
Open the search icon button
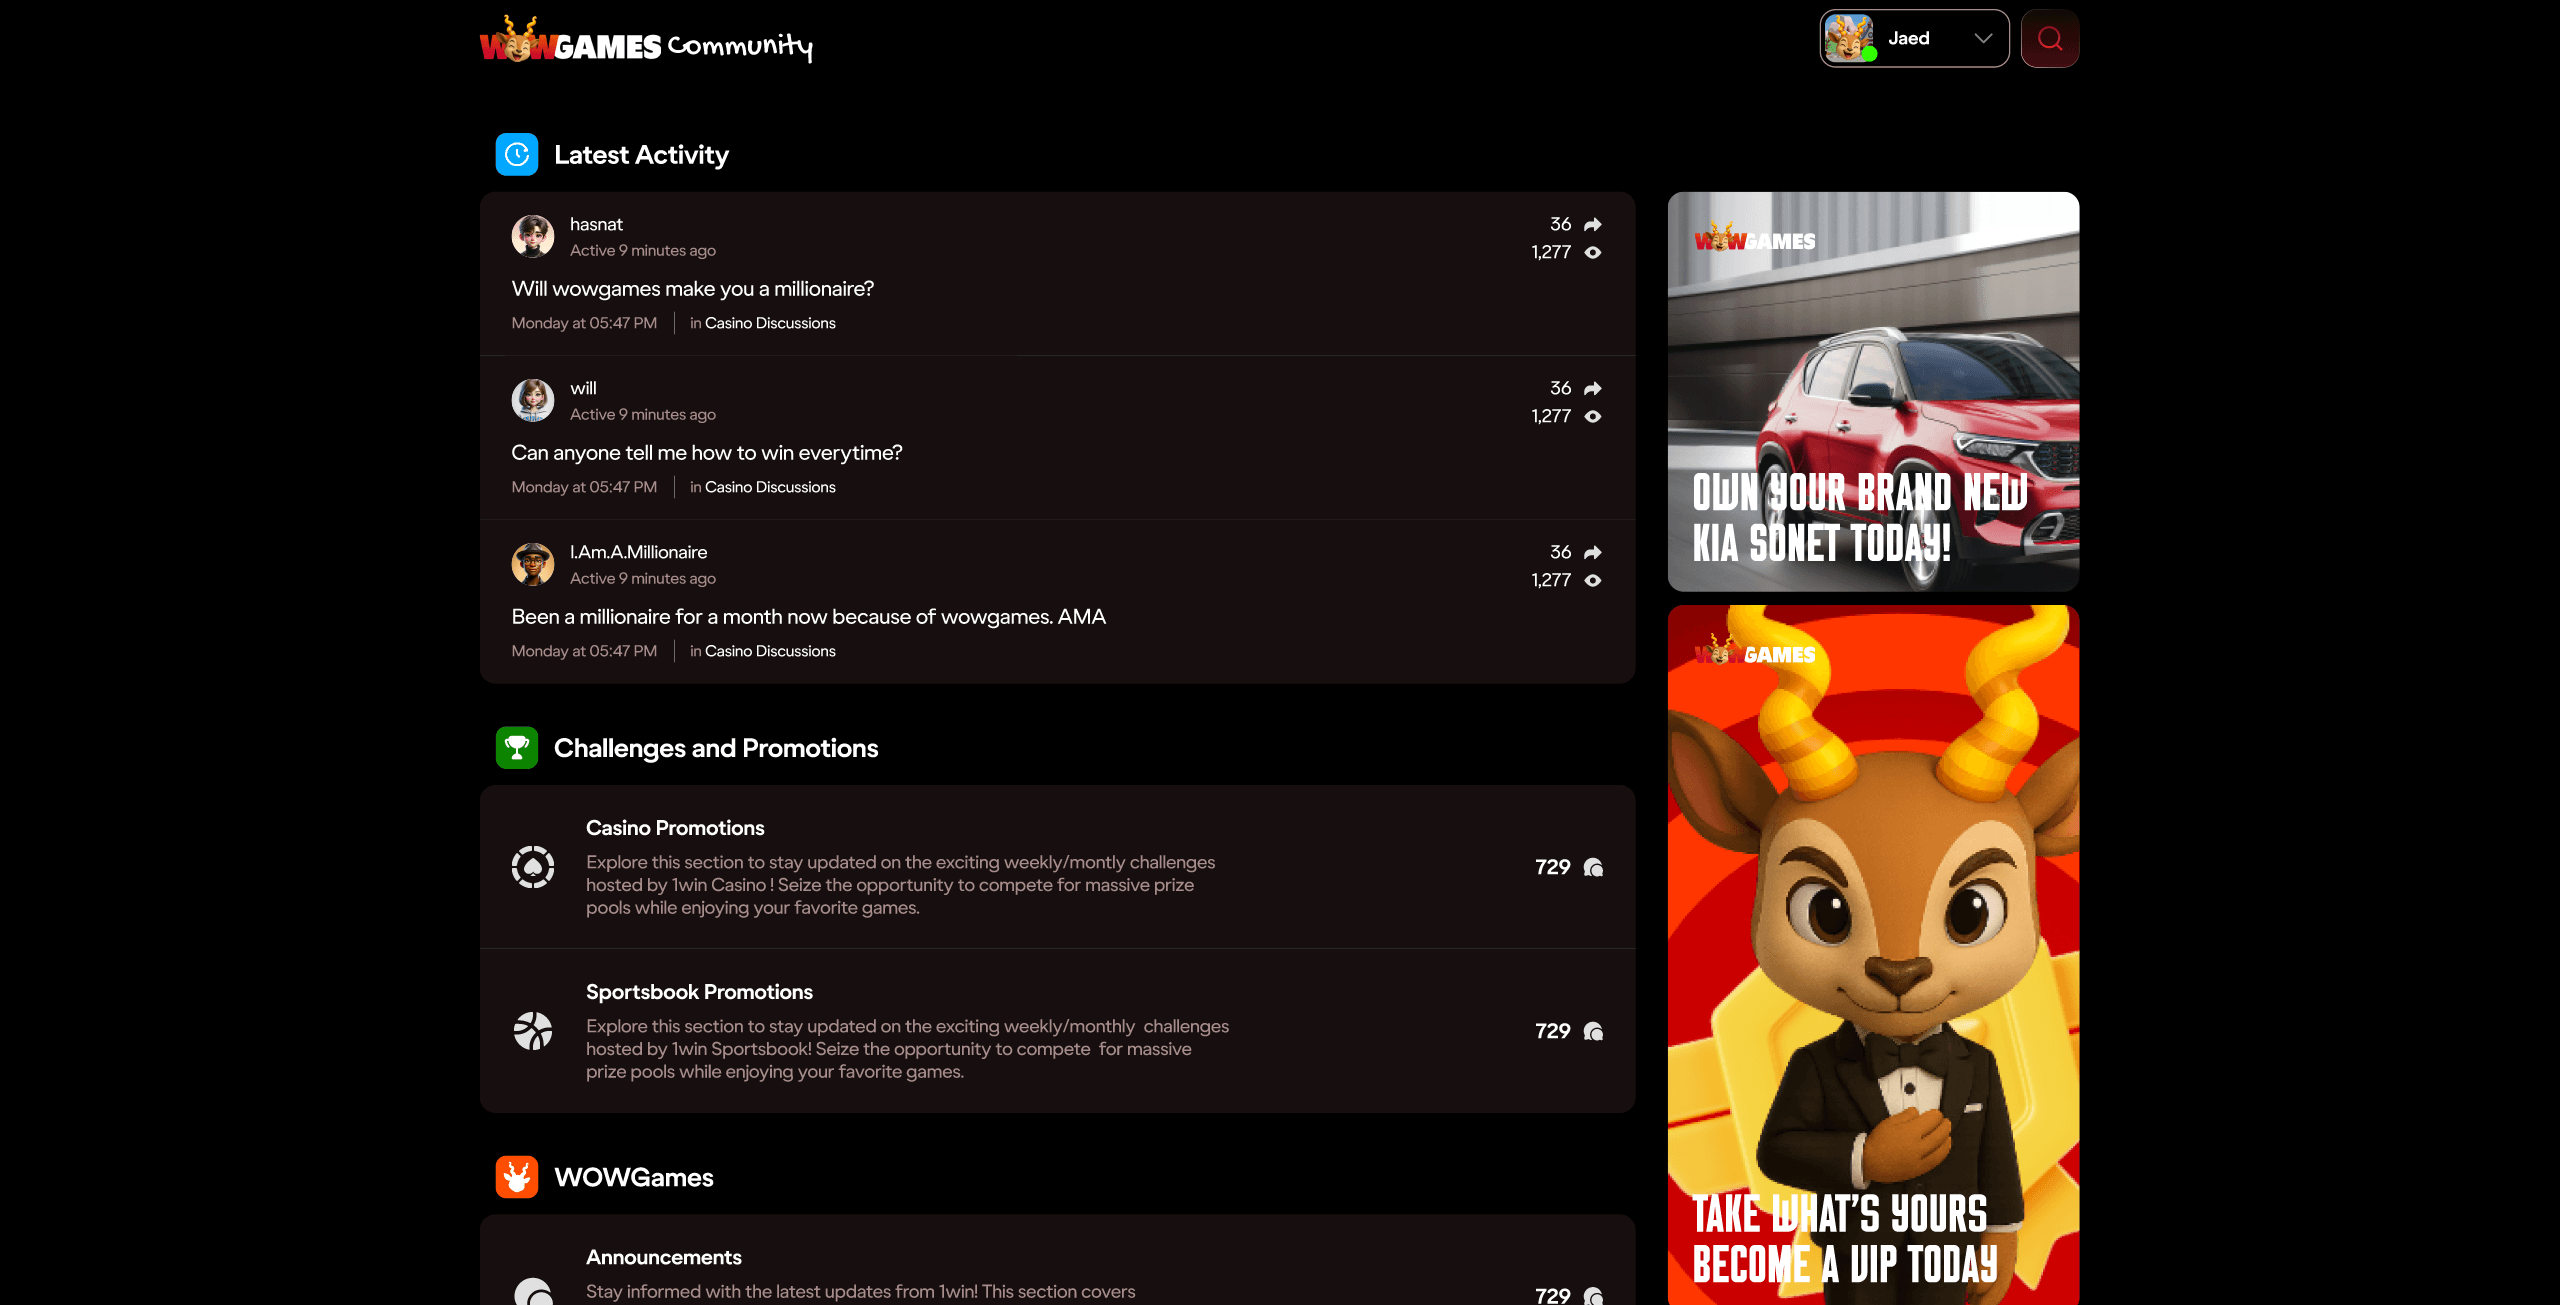click(2050, 39)
